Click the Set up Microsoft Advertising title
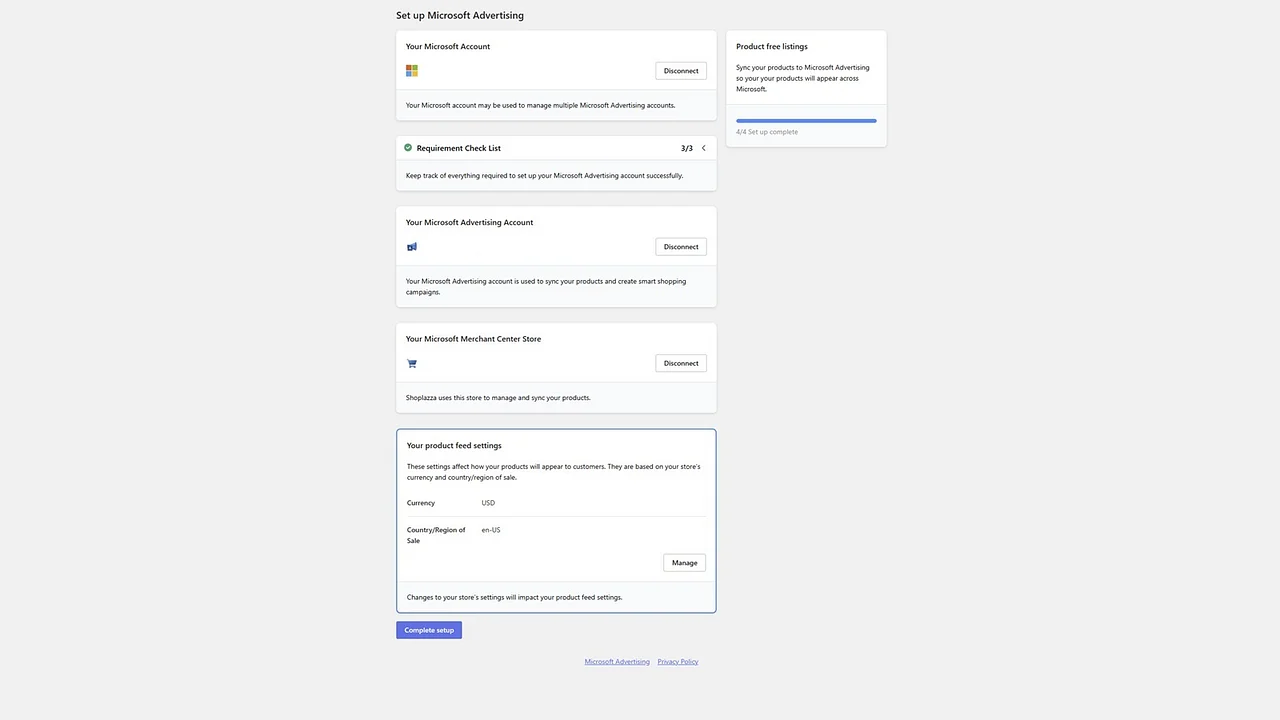Viewport: 1280px width, 720px height. pos(459,15)
